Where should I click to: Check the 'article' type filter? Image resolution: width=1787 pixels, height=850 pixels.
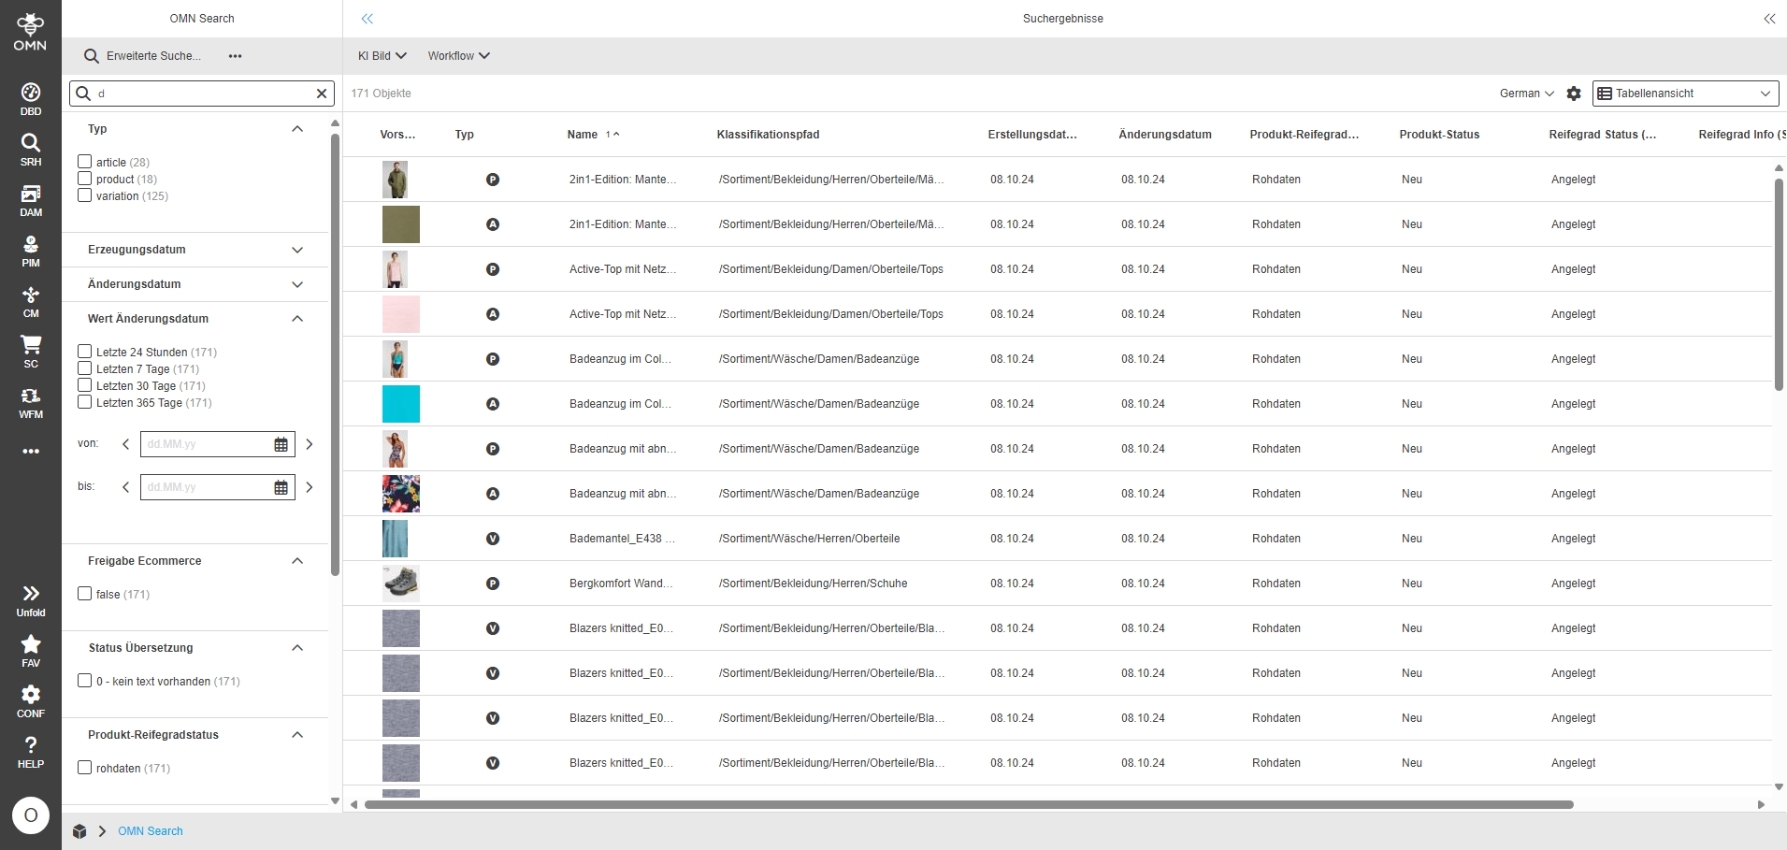(85, 162)
